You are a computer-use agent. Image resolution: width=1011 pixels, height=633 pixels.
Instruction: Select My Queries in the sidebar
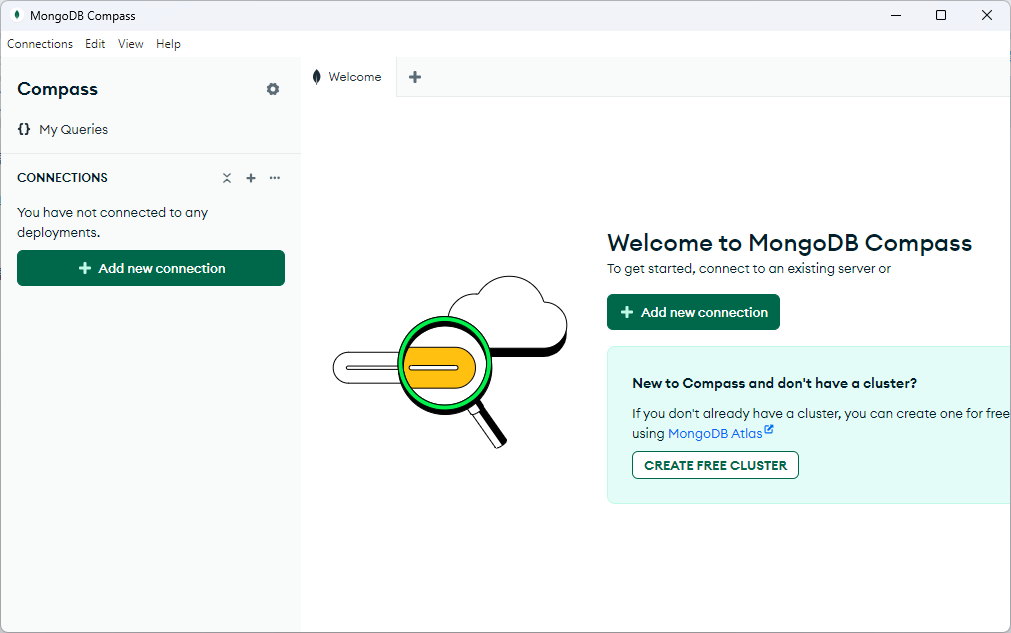75,129
